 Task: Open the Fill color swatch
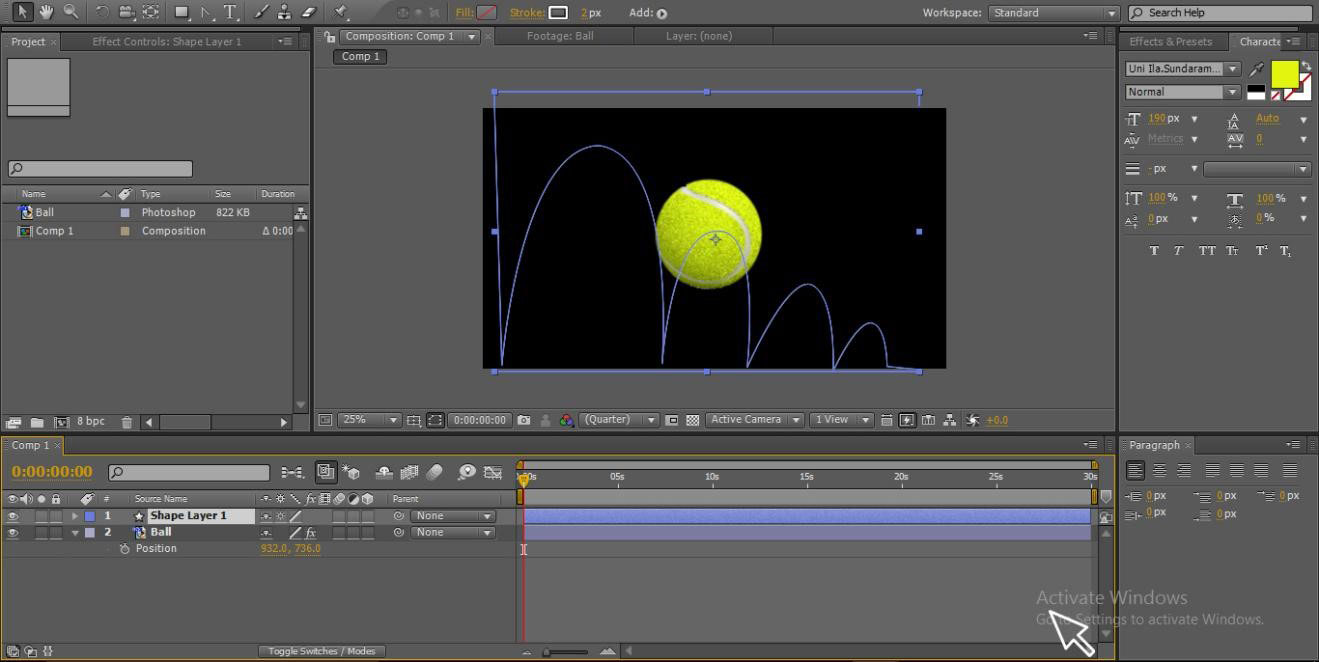(x=487, y=12)
